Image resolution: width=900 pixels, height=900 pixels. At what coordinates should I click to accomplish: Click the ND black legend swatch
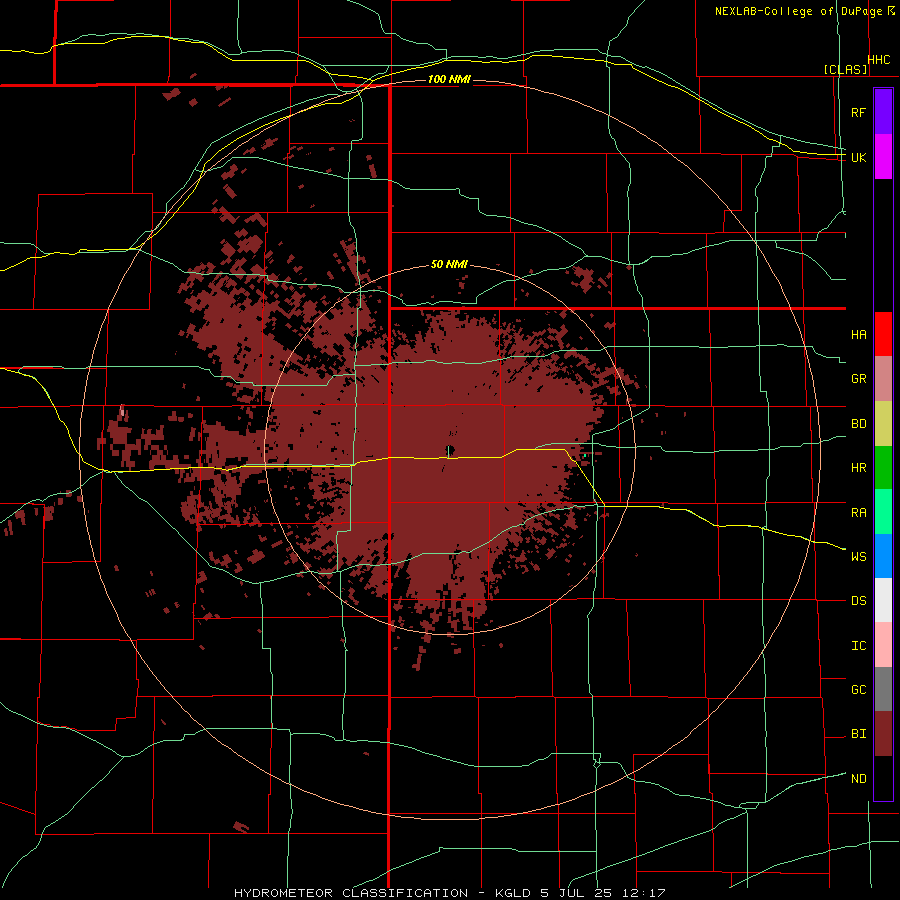click(883, 778)
